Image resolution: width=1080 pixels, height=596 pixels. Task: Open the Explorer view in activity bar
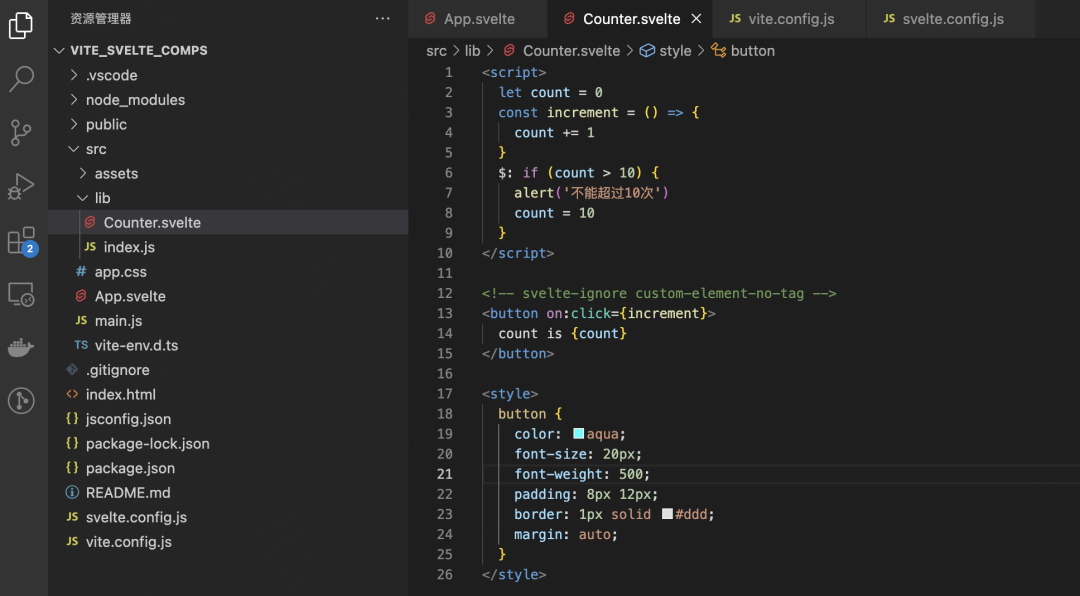coord(21,25)
